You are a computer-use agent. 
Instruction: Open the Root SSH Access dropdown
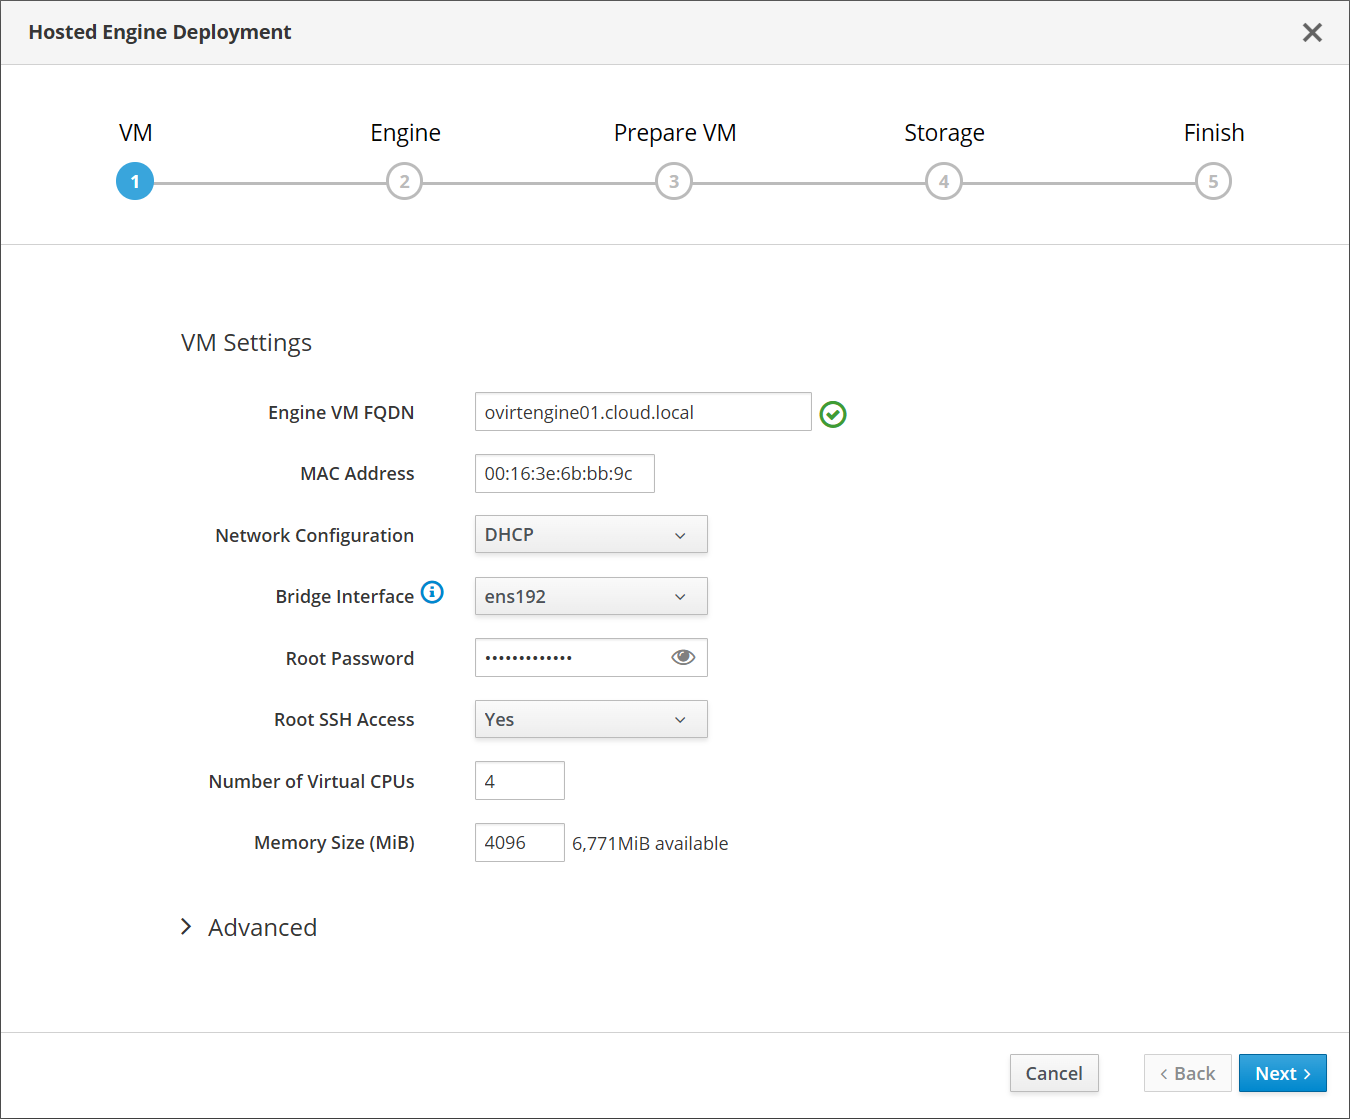[590, 719]
